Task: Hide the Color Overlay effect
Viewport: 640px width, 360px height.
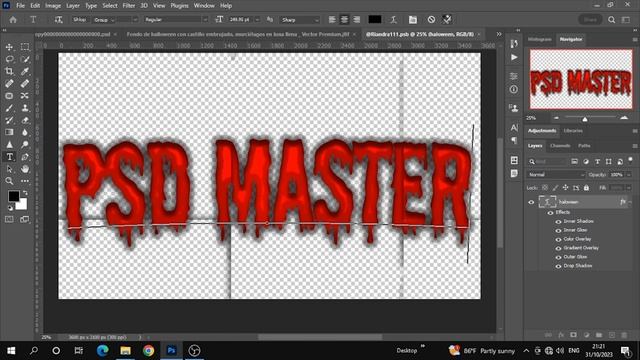Action: 558,240
